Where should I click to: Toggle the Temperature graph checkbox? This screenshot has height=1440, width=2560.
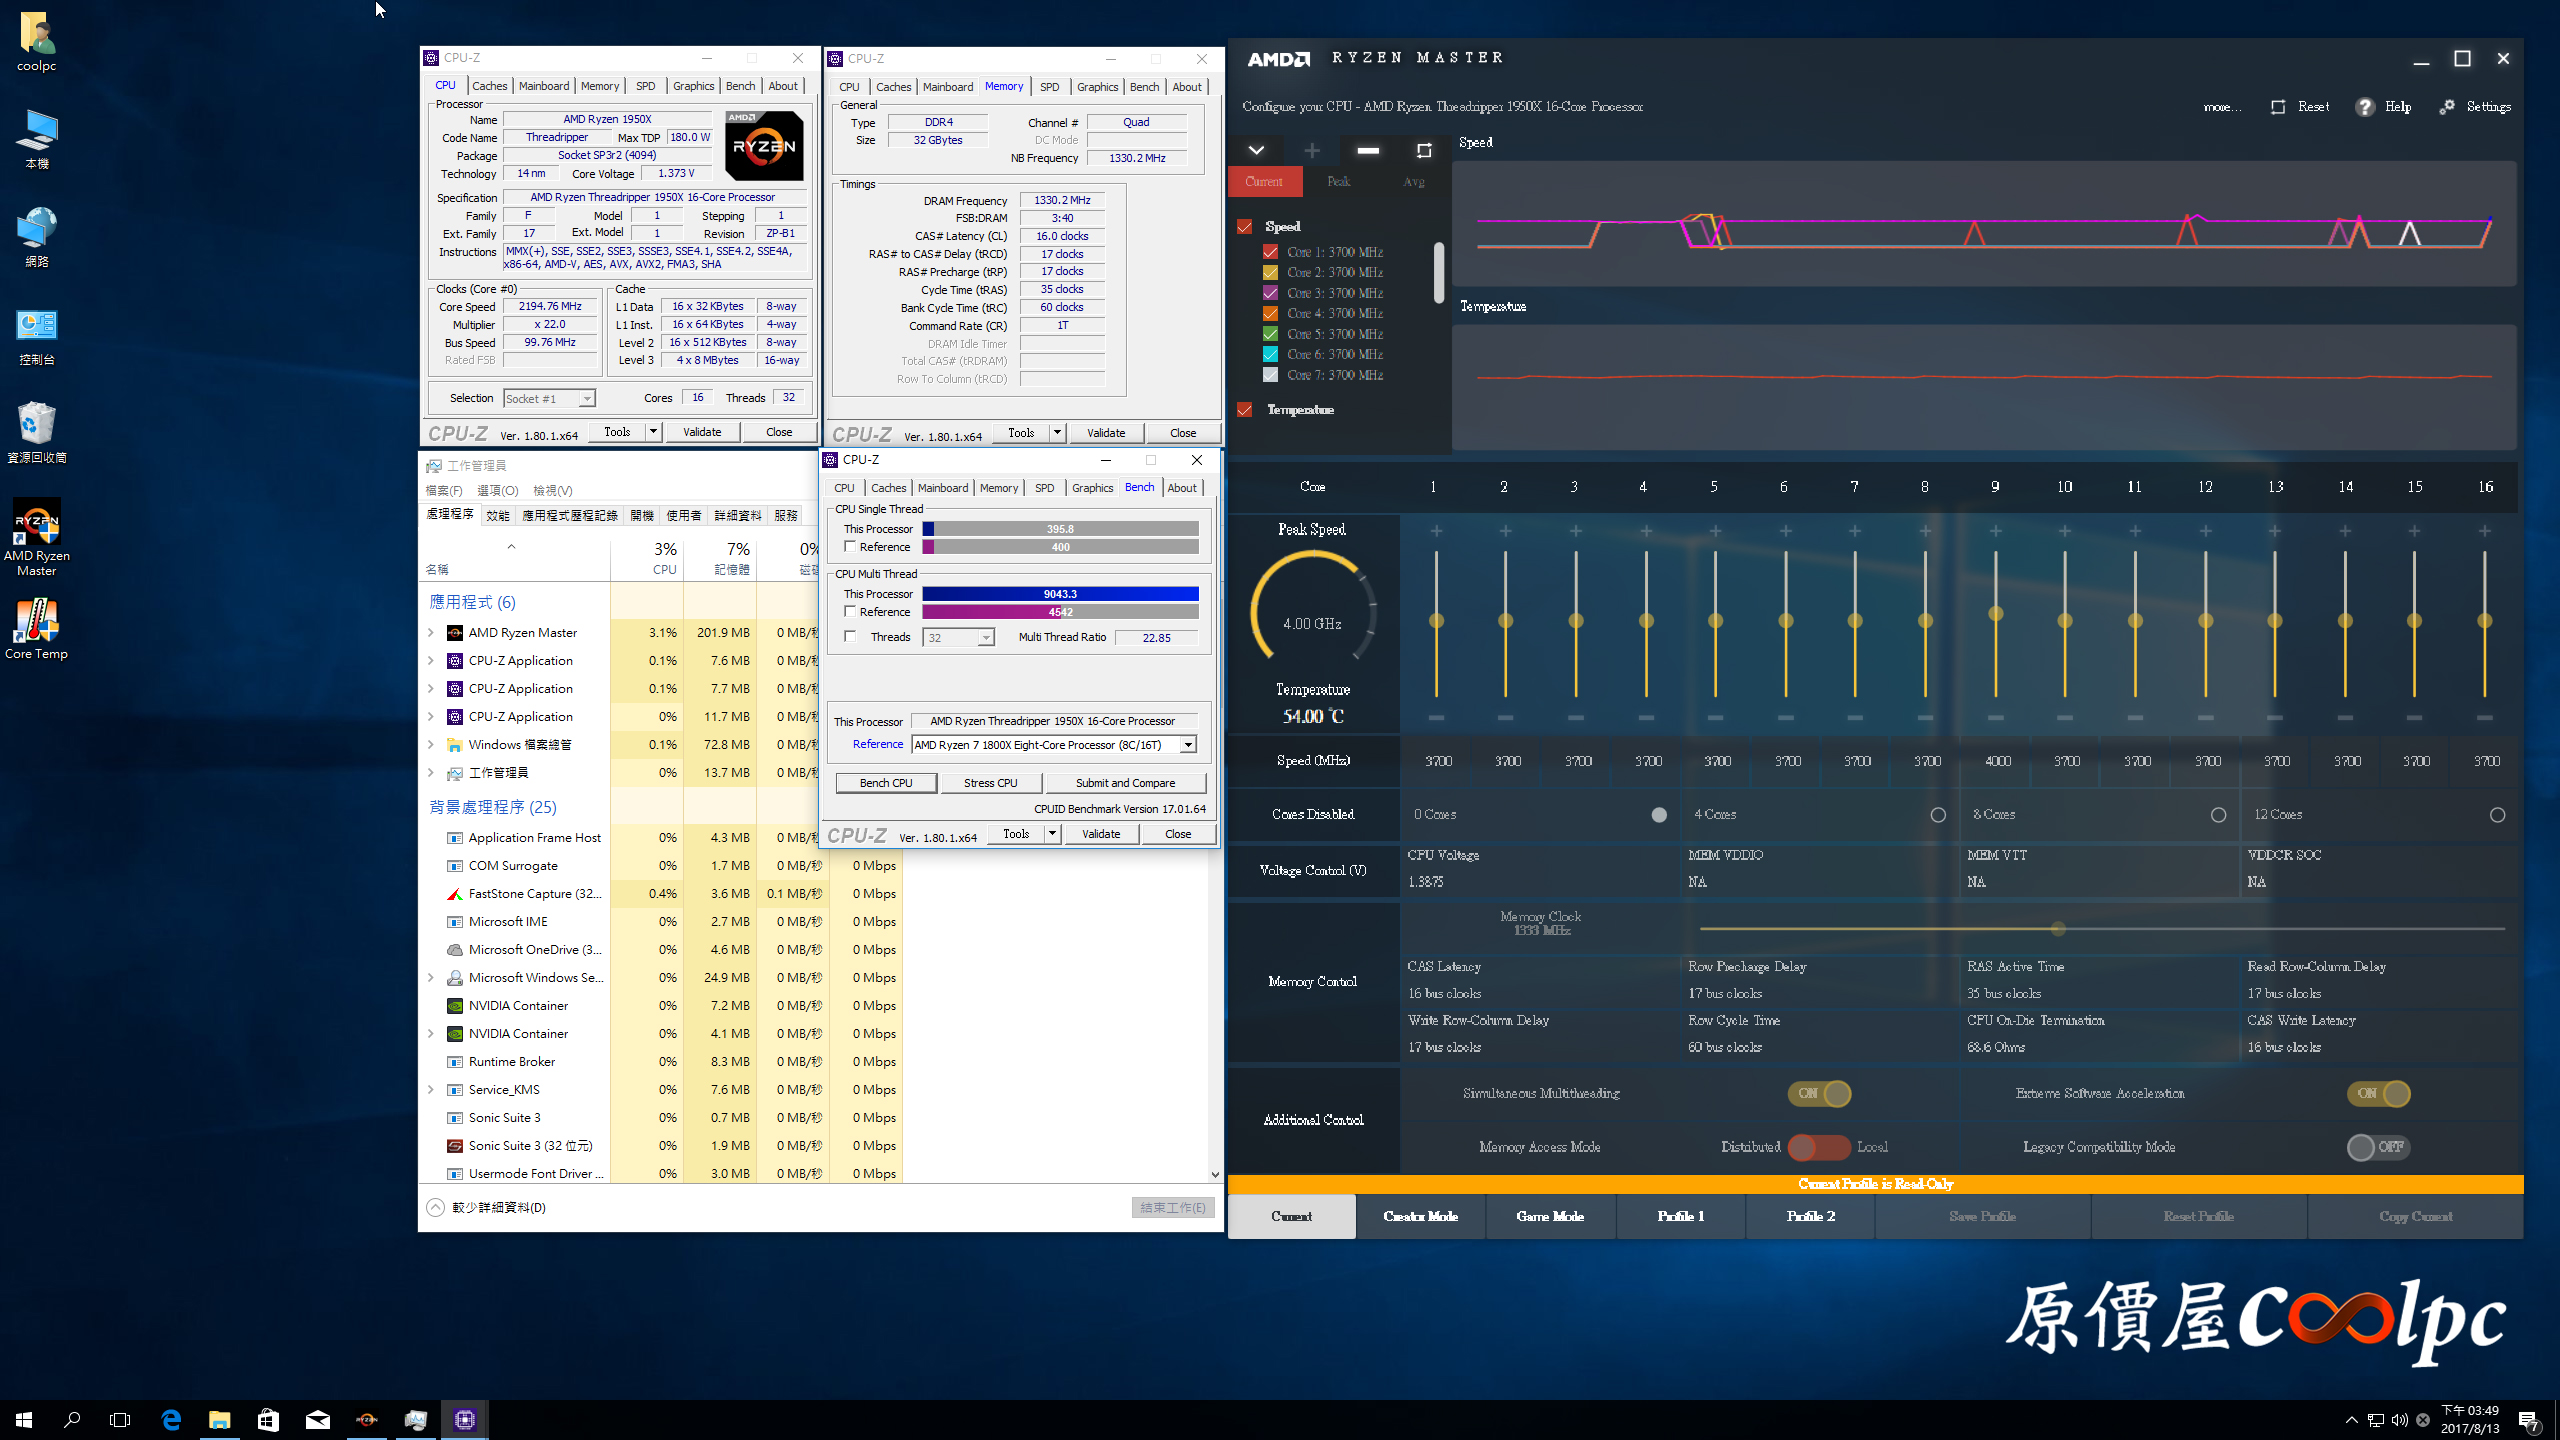pos(1245,410)
